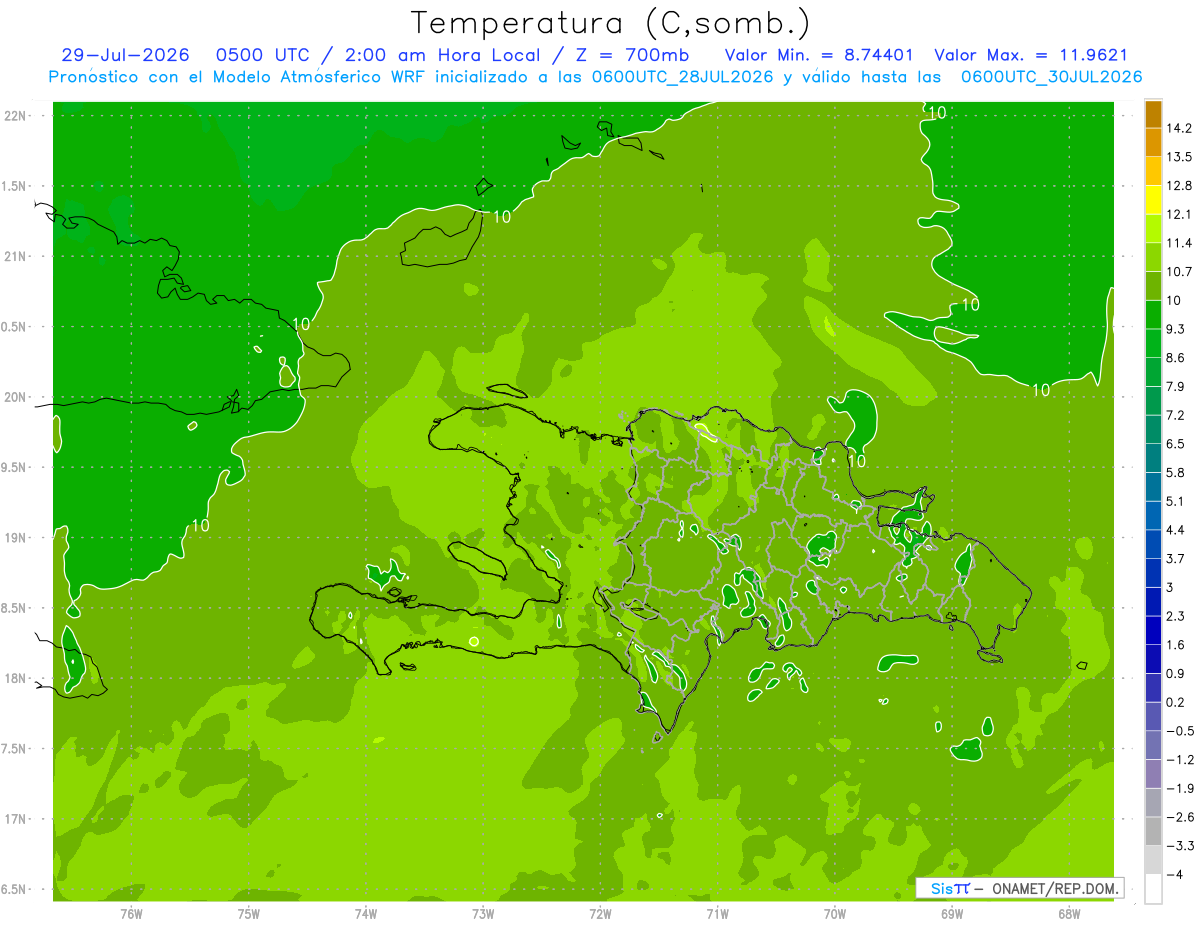The width and height of the screenshot is (1200, 927).
Task: Click the 'Temperatura (C,somb.)' chart title
Action: click(x=610, y=24)
